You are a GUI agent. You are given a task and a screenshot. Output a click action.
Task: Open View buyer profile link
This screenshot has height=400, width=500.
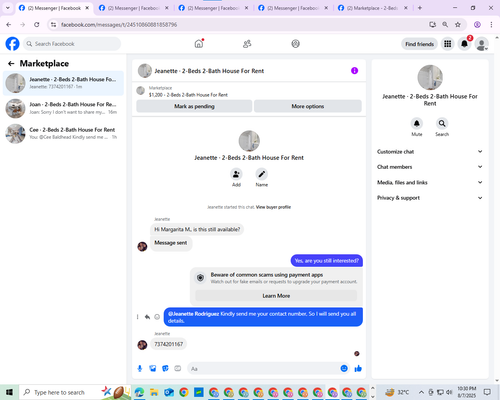click(273, 207)
